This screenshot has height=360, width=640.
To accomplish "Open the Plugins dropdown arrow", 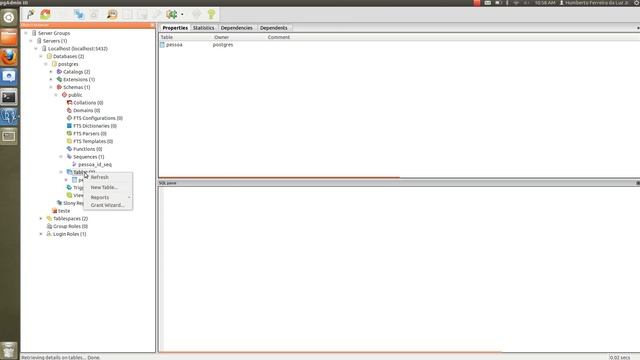I will tap(182, 15).
